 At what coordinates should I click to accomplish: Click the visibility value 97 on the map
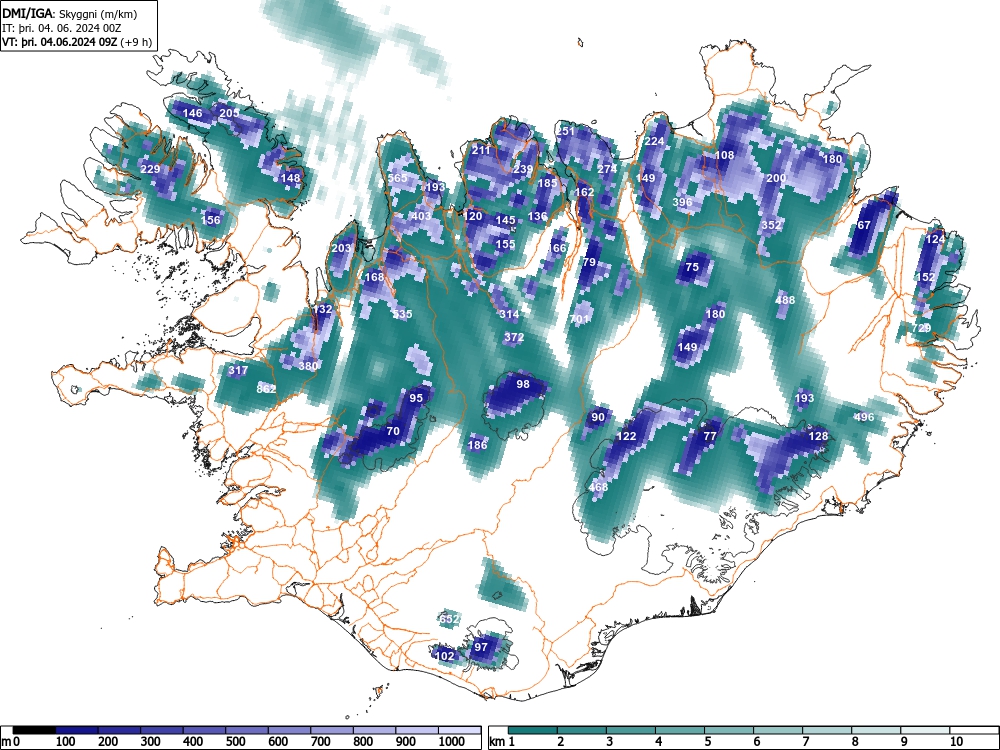[481, 647]
